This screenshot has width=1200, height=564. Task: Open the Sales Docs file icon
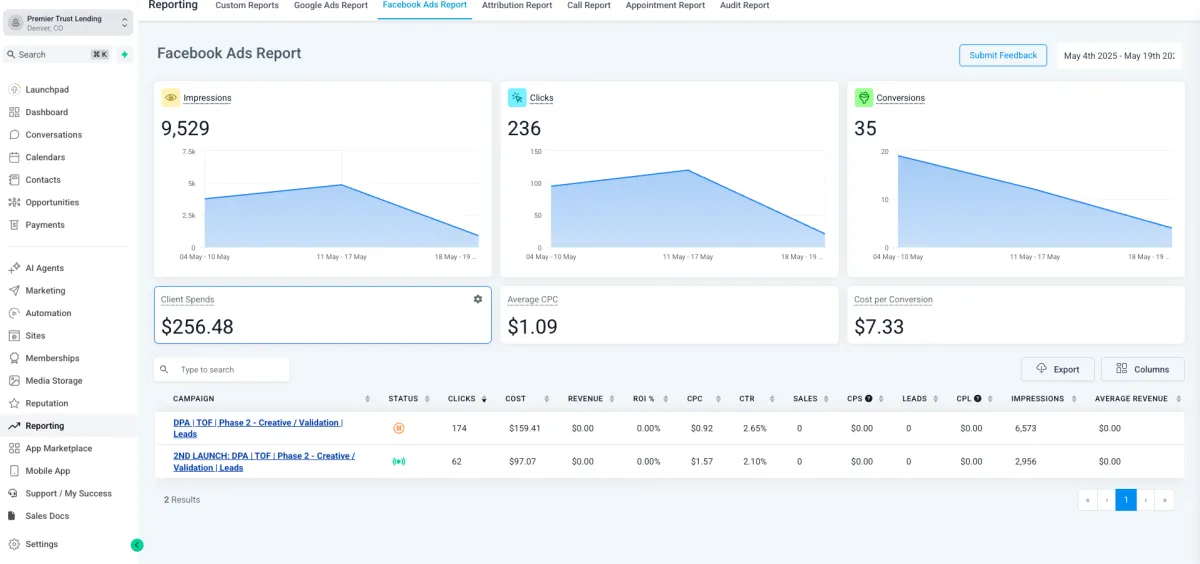12,516
